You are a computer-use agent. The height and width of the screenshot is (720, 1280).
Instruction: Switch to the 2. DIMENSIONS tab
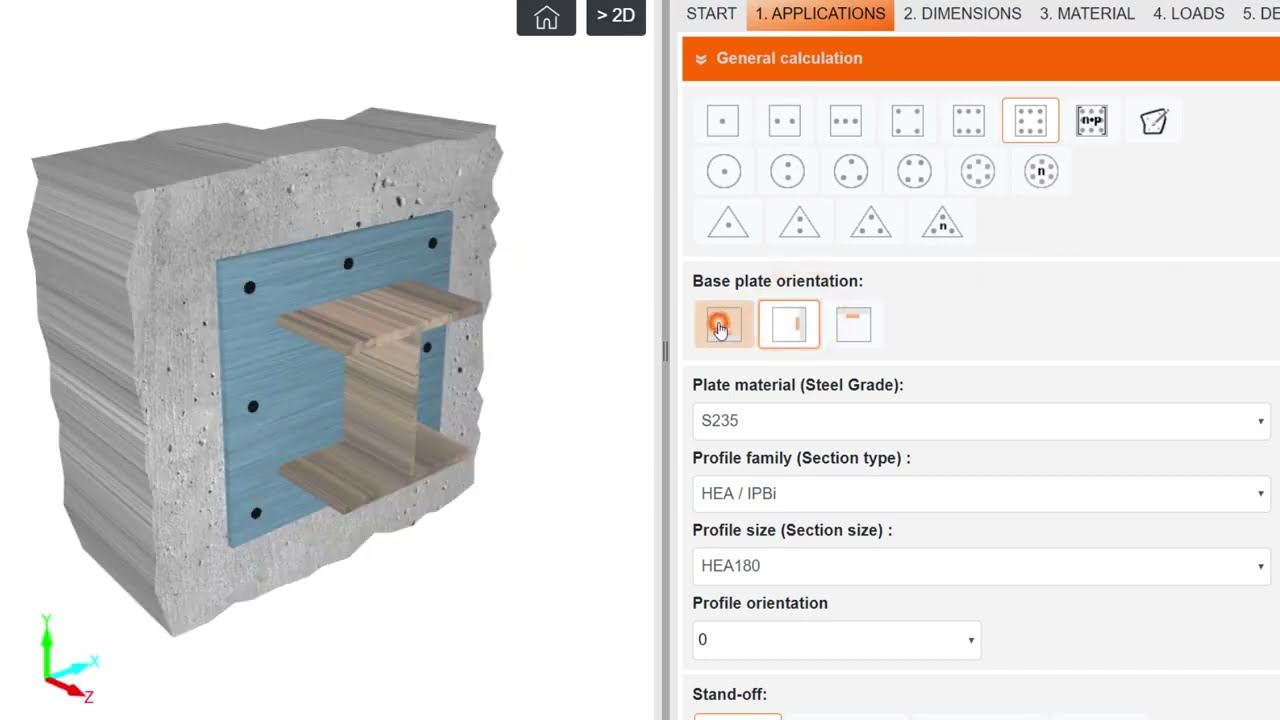962,14
